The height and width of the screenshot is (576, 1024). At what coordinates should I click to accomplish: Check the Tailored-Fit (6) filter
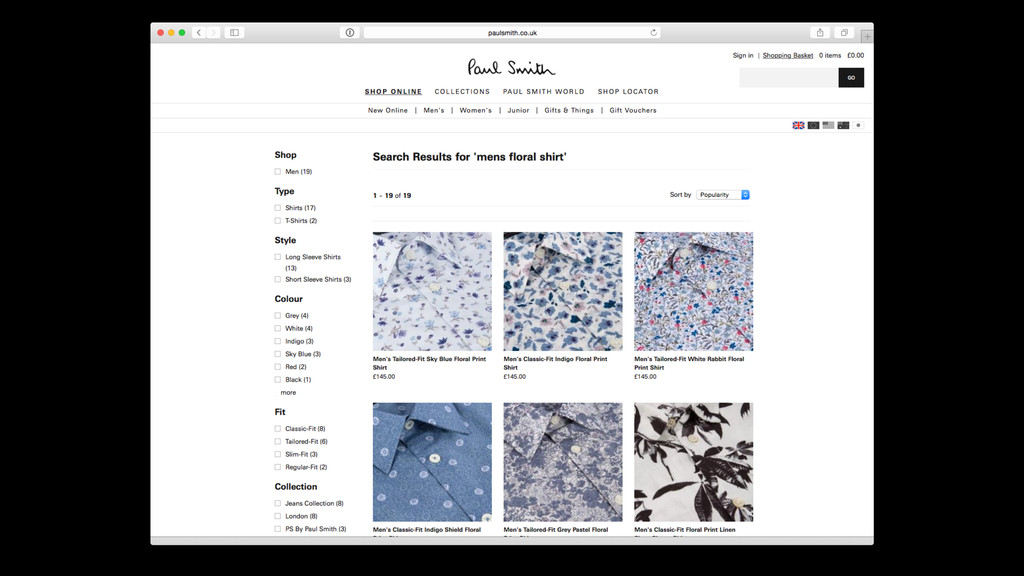[278, 441]
